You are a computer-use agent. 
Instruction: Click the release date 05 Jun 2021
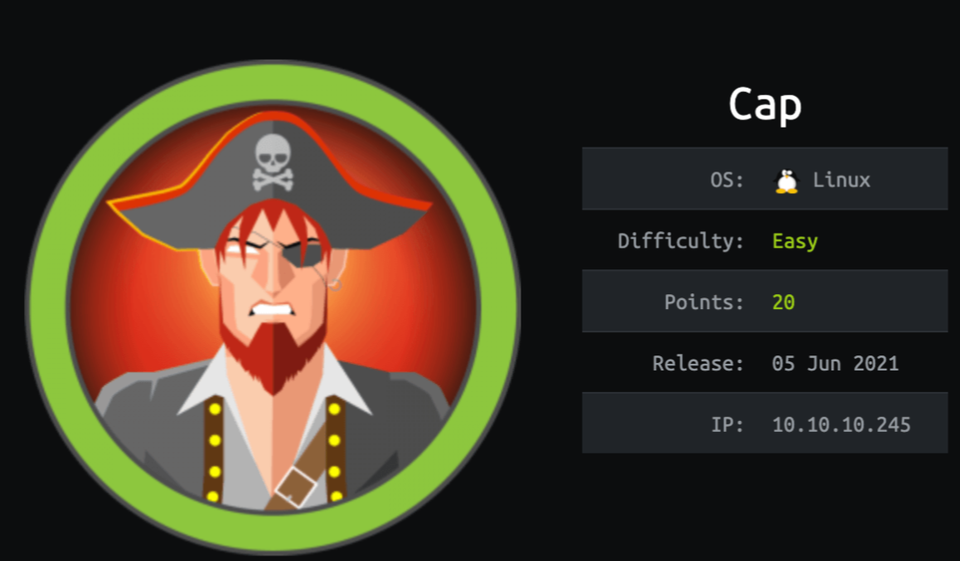pyautogui.click(x=835, y=363)
